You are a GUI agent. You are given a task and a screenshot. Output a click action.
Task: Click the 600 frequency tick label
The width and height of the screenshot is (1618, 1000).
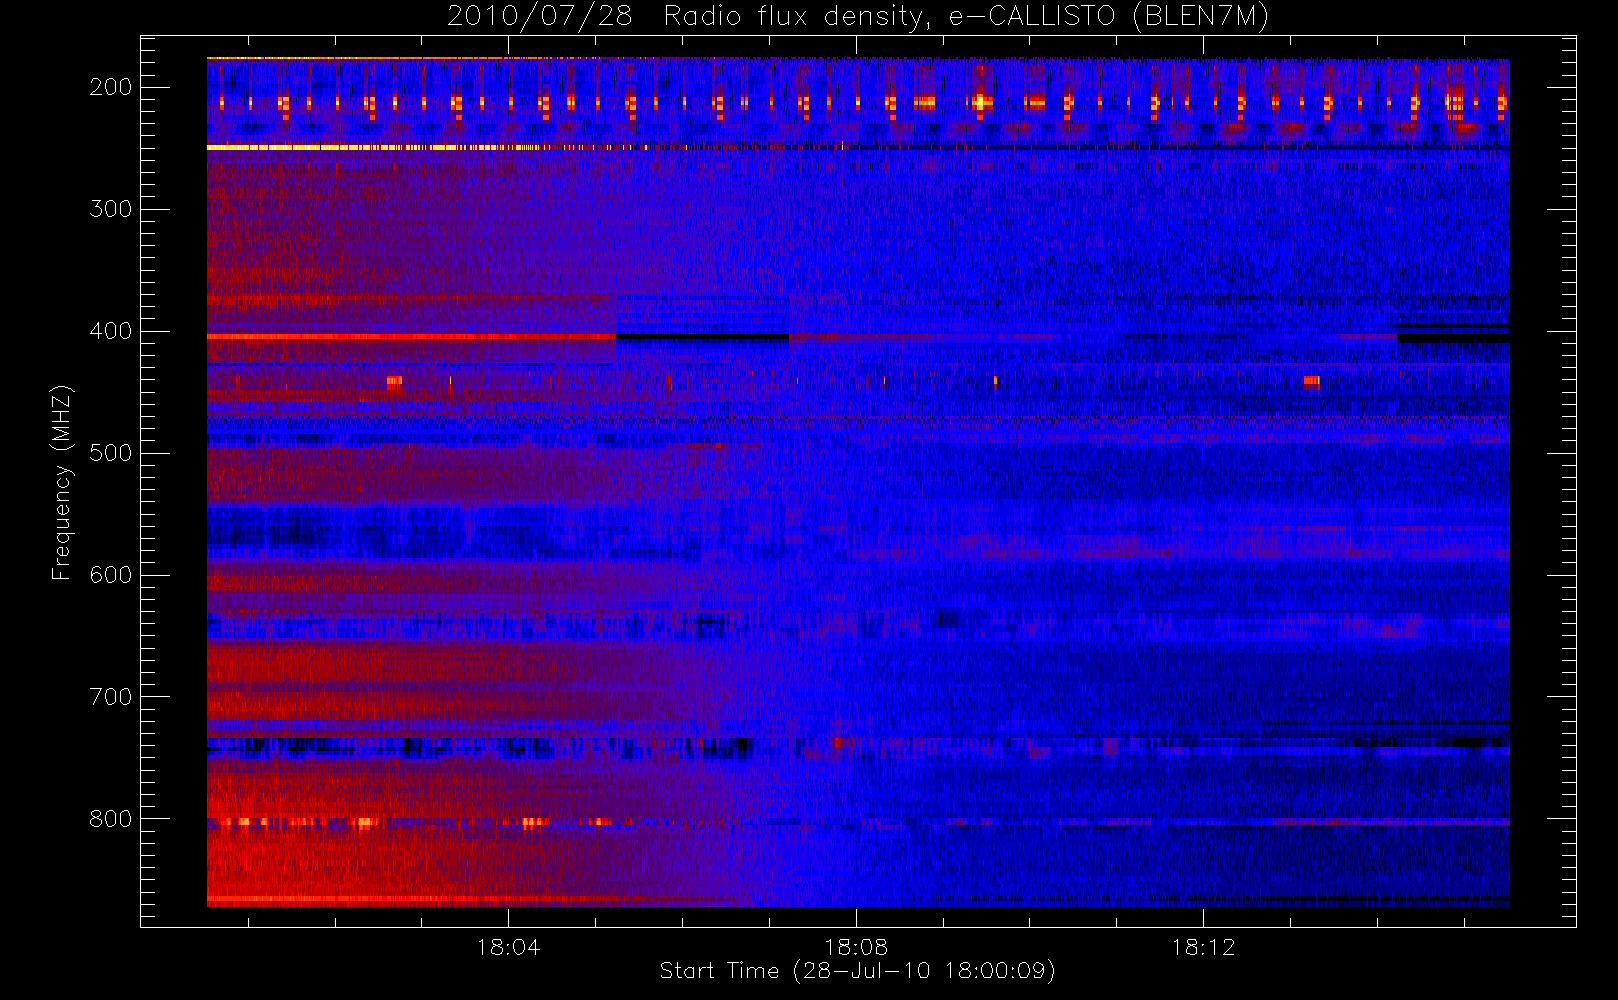coord(110,575)
